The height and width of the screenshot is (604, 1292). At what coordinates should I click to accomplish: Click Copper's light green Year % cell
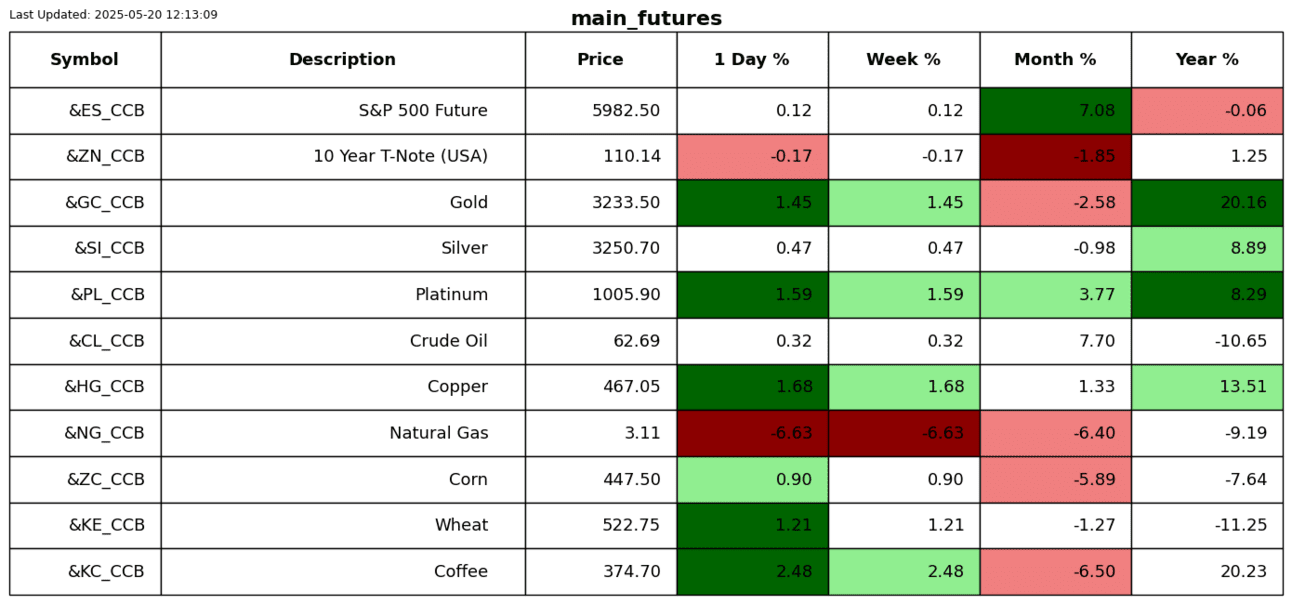pyautogui.click(x=1207, y=387)
